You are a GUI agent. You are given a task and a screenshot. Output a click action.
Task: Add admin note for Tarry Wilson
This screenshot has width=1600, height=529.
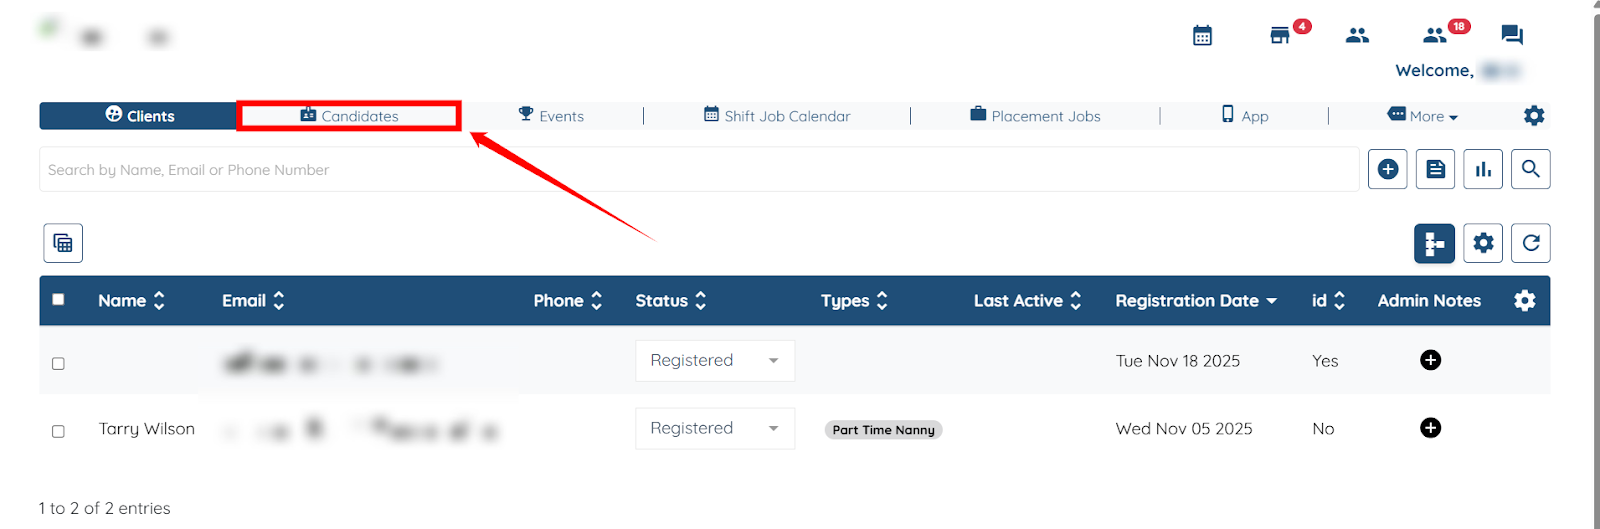(1430, 428)
